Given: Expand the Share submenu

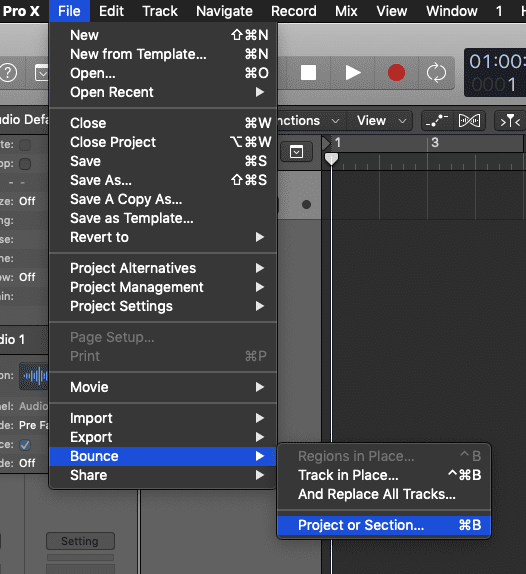Looking at the screenshot, I should coord(163,475).
